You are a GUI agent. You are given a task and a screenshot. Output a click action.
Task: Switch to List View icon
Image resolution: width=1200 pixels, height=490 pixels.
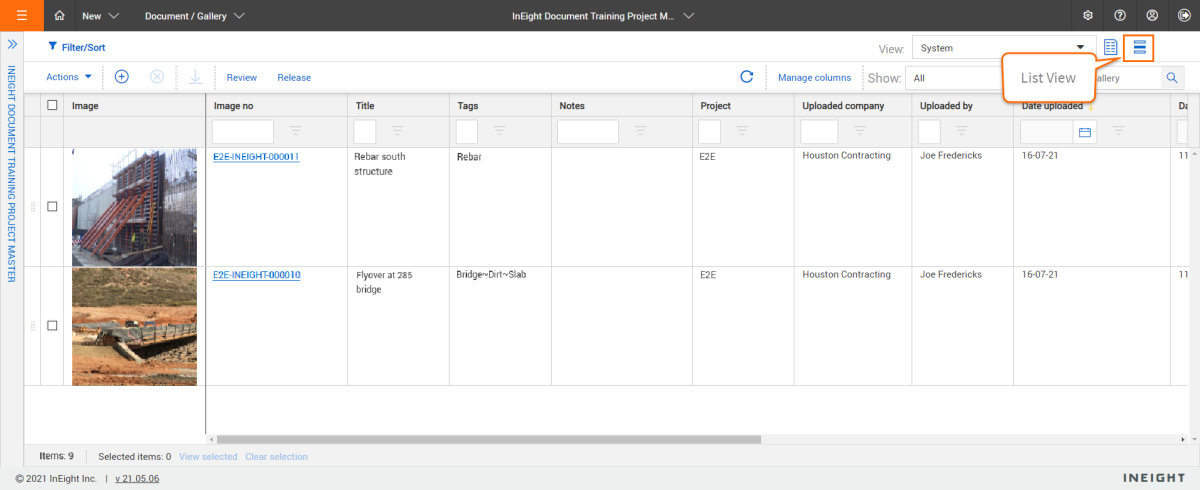pos(1139,48)
